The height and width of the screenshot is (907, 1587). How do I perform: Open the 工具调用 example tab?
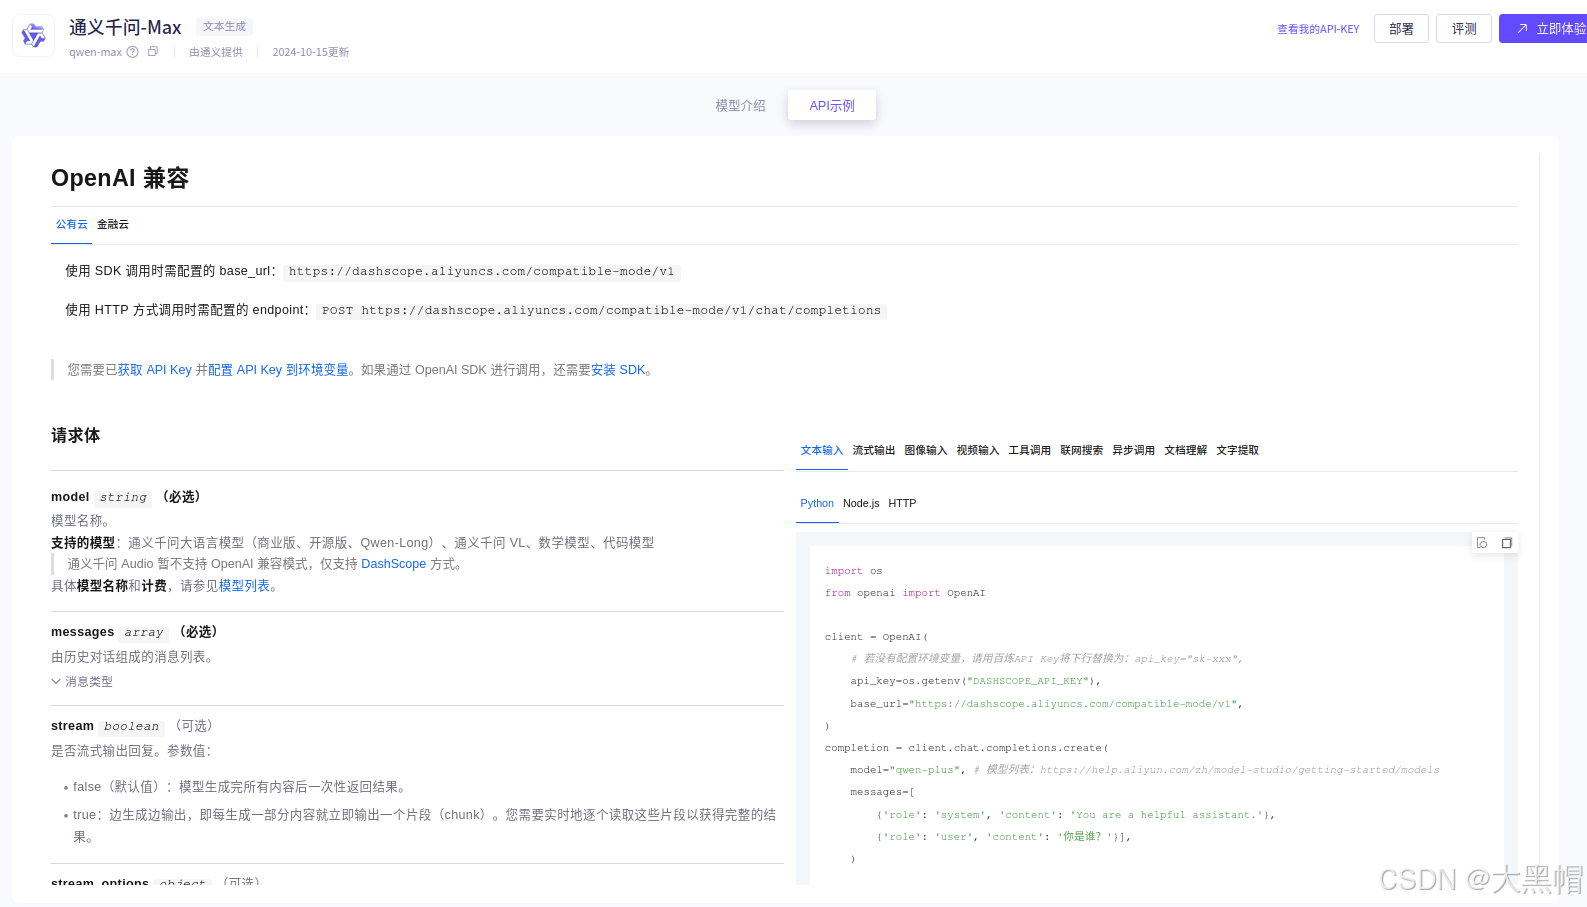tap(1030, 450)
